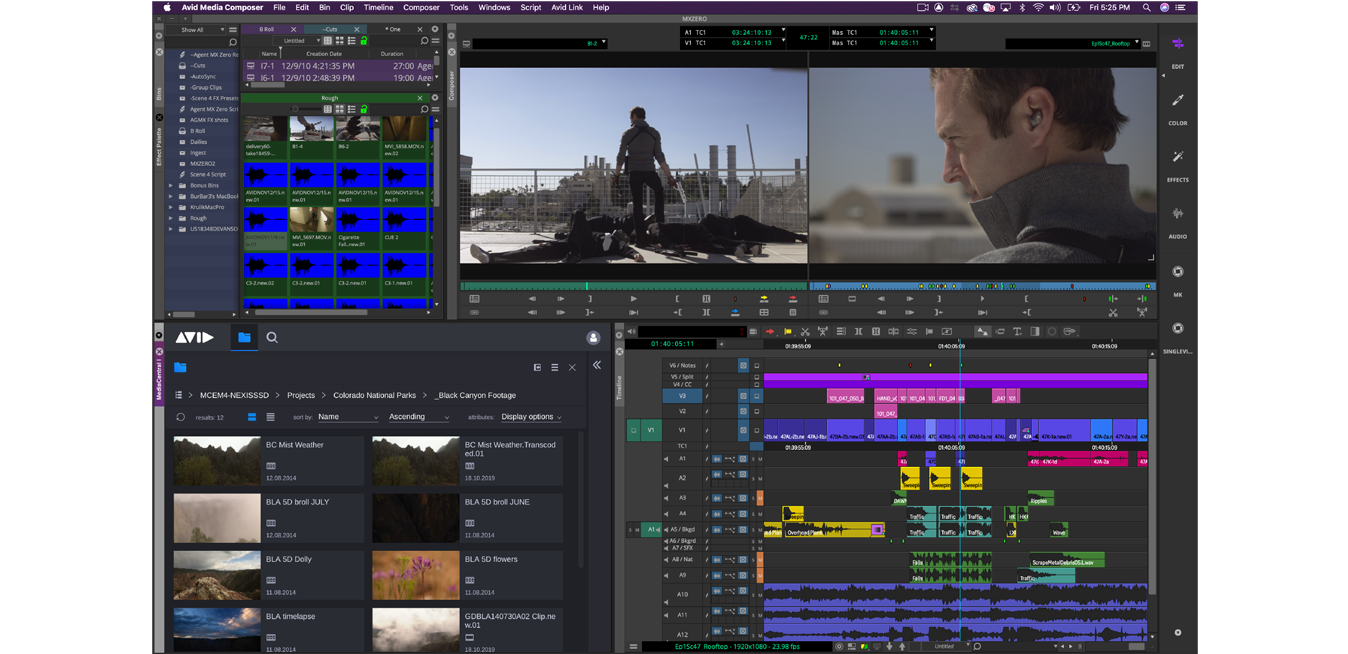
Task: Sort the bin by Duration column
Action: (x=392, y=54)
